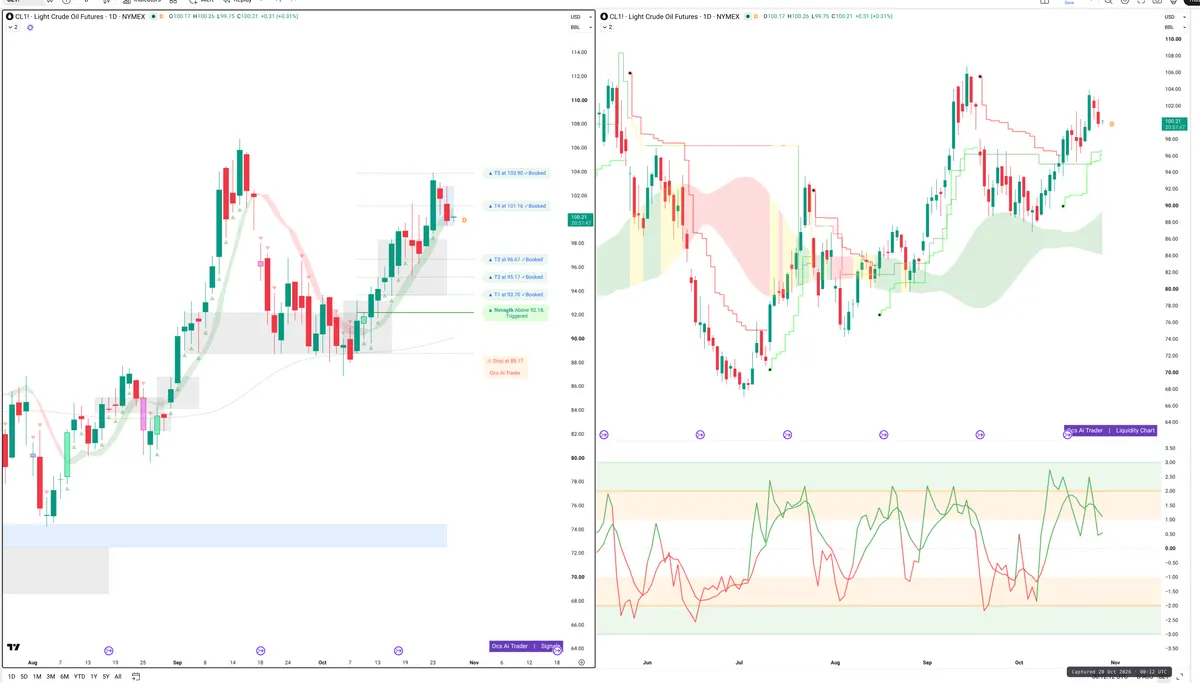Select the 6M time range
This screenshot has width=1200, height=683.
[65, 677]
